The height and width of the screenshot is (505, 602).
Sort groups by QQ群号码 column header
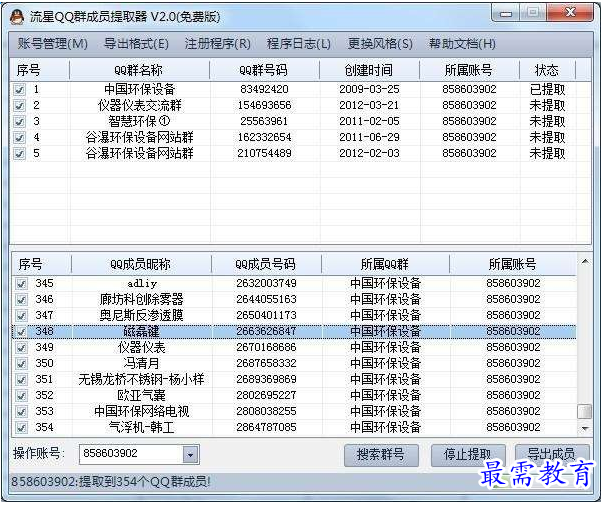tap(264, 70)
